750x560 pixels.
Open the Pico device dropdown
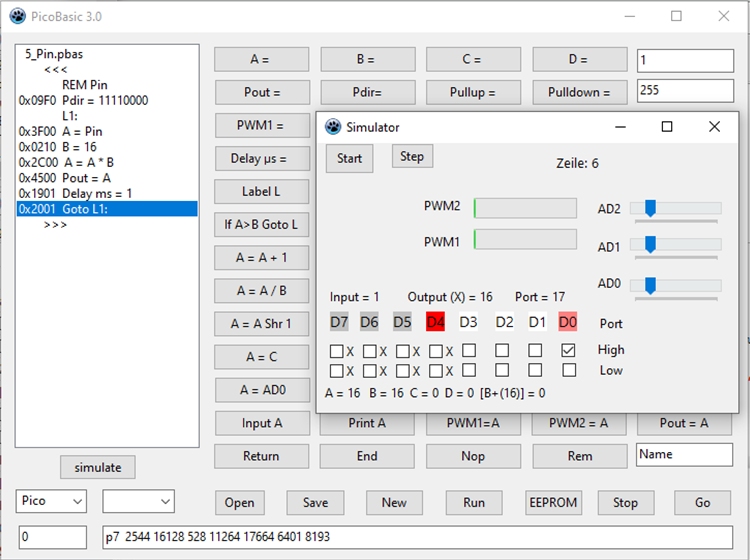pyautogui.click(x=52, y=500)
